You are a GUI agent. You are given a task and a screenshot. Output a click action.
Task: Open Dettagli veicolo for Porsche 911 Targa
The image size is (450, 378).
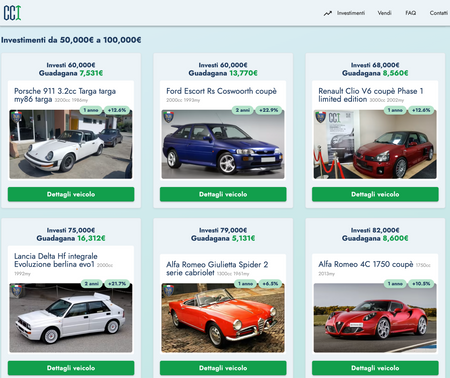point(71,194)
